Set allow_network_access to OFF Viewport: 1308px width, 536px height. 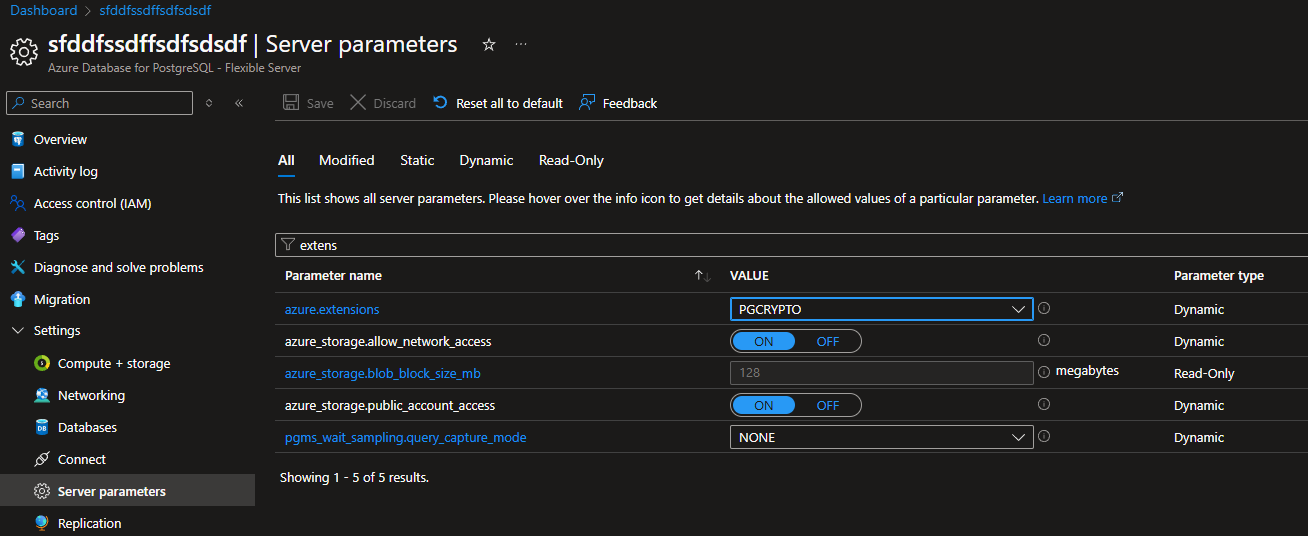click(x=828, y=341)
